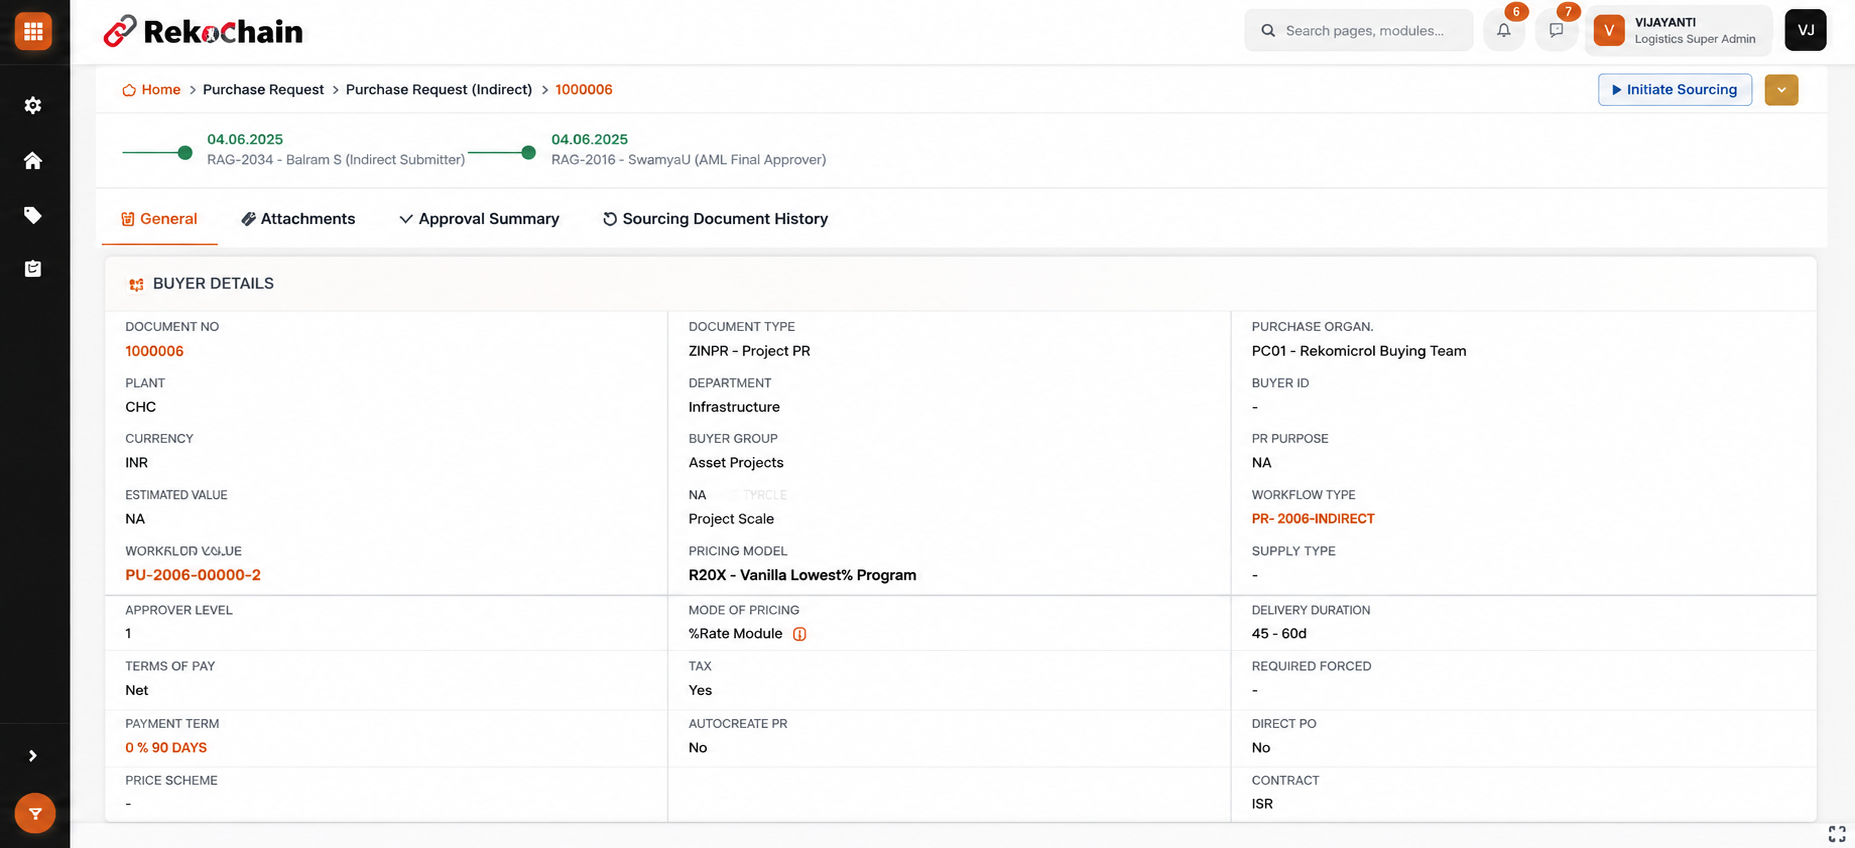Open the VIJAYANTI user profile menu
The image size is (1855, 848).
click(1679, 30)
